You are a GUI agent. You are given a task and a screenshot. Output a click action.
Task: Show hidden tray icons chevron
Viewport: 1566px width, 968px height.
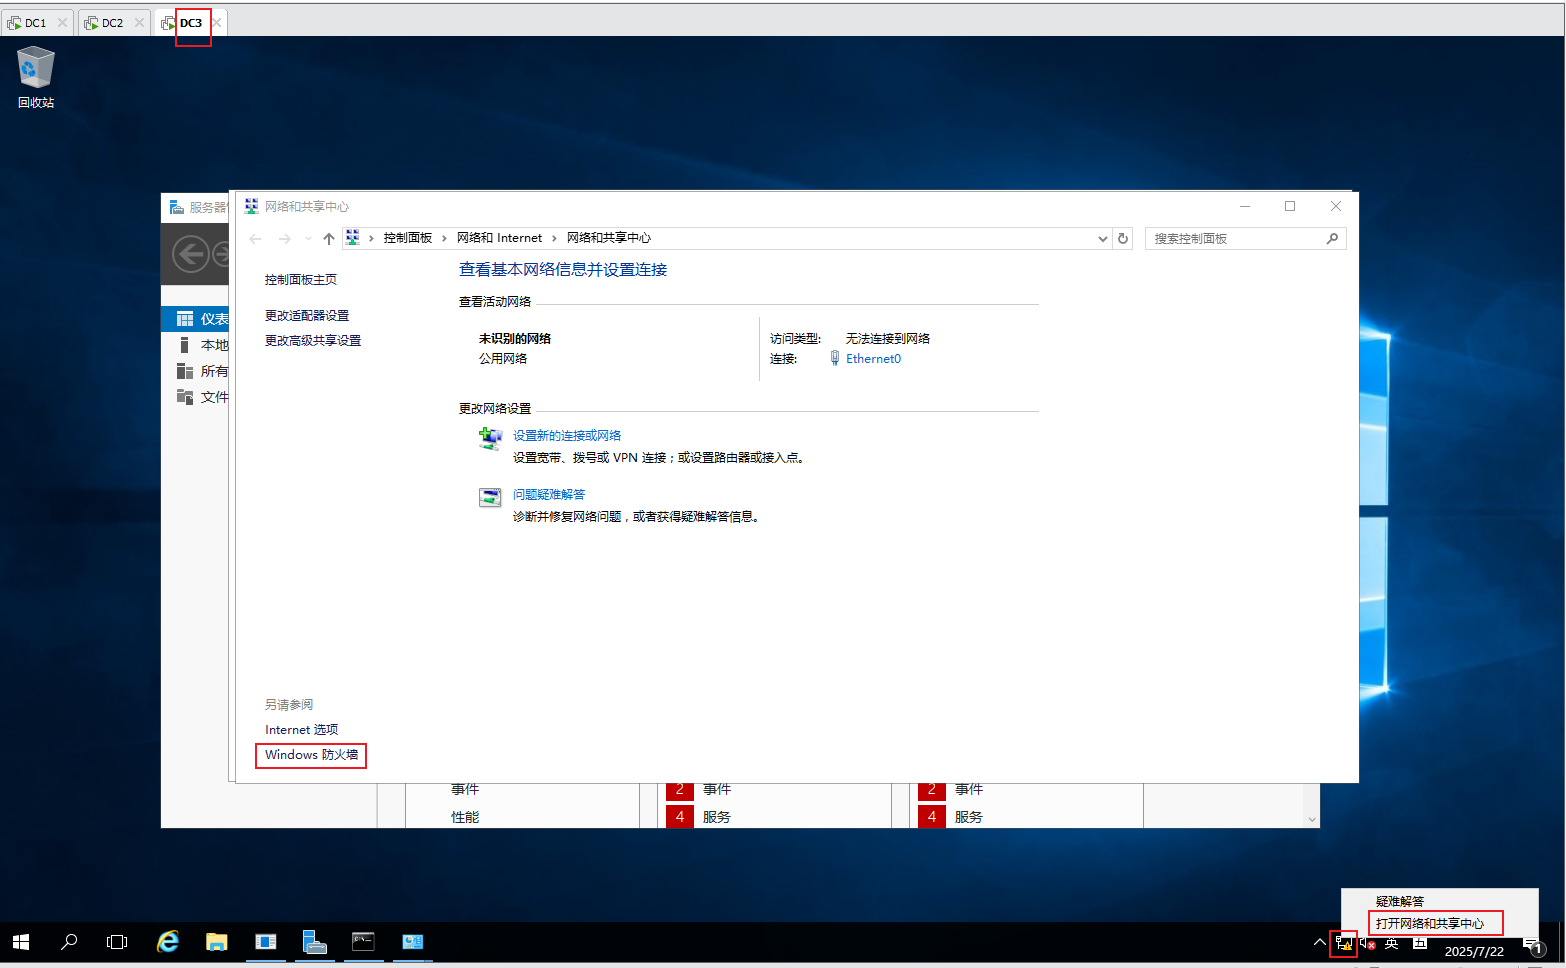pos(1319,942)
